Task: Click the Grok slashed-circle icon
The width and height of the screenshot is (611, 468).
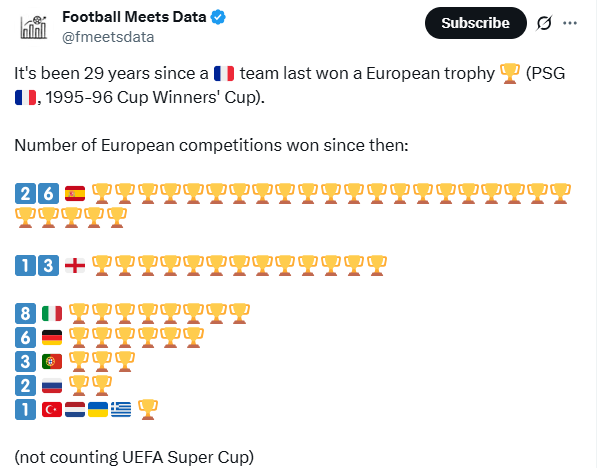Action: pos(544,23)
